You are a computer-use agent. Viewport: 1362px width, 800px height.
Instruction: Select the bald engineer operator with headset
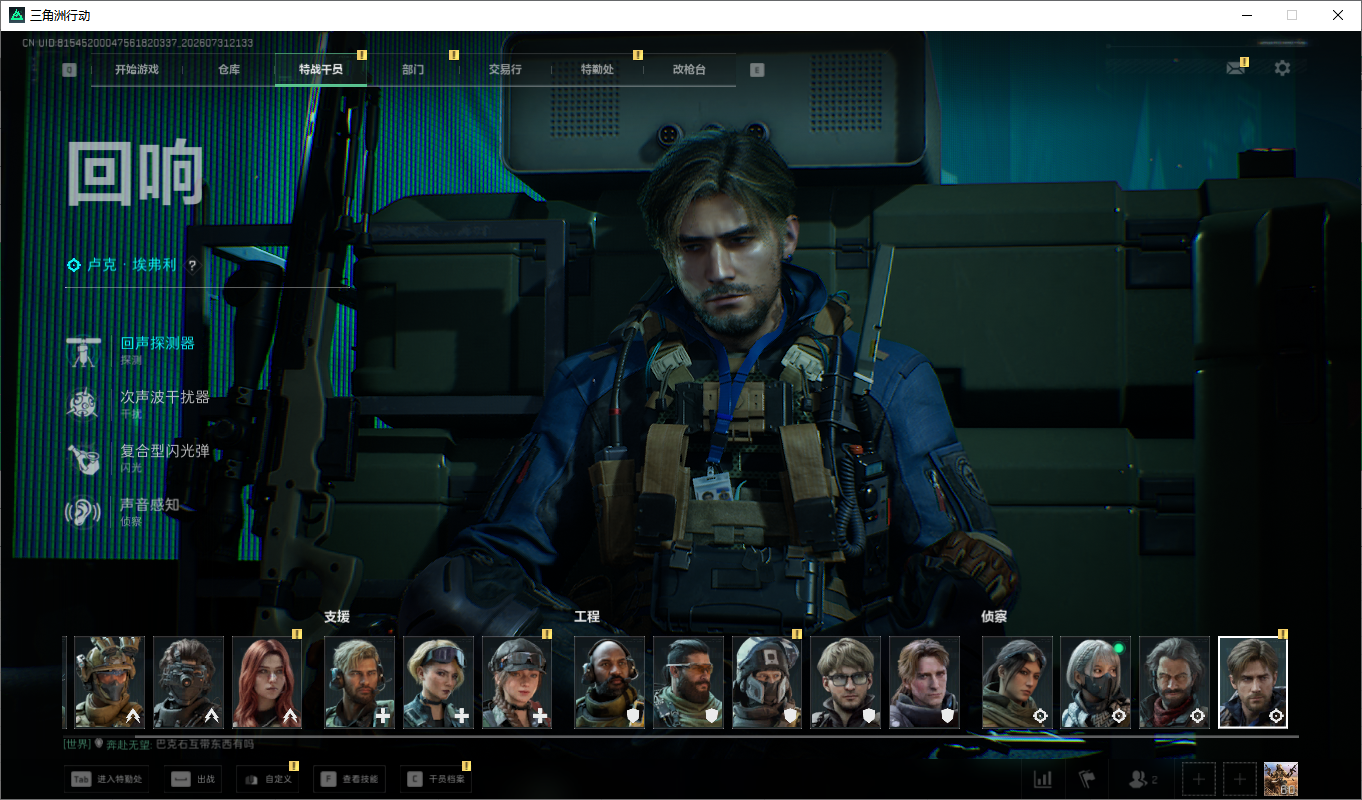610,682
